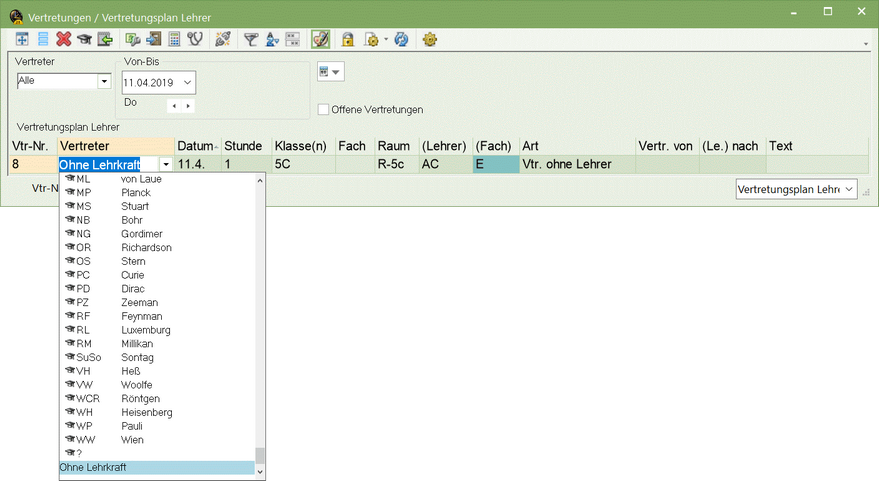Click the graduation cap teacher icon in toolbar

[84, 39]
